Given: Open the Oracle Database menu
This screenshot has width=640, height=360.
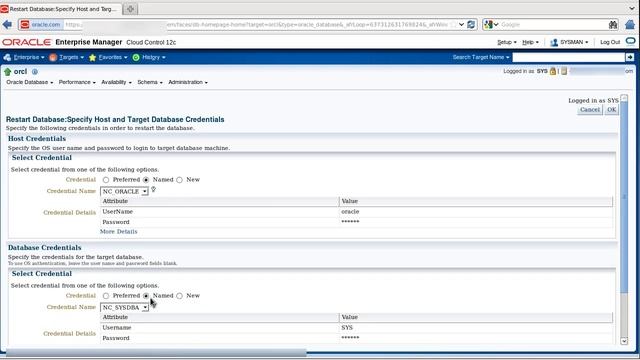Looking at the screenshot, I should click(29, 82).
